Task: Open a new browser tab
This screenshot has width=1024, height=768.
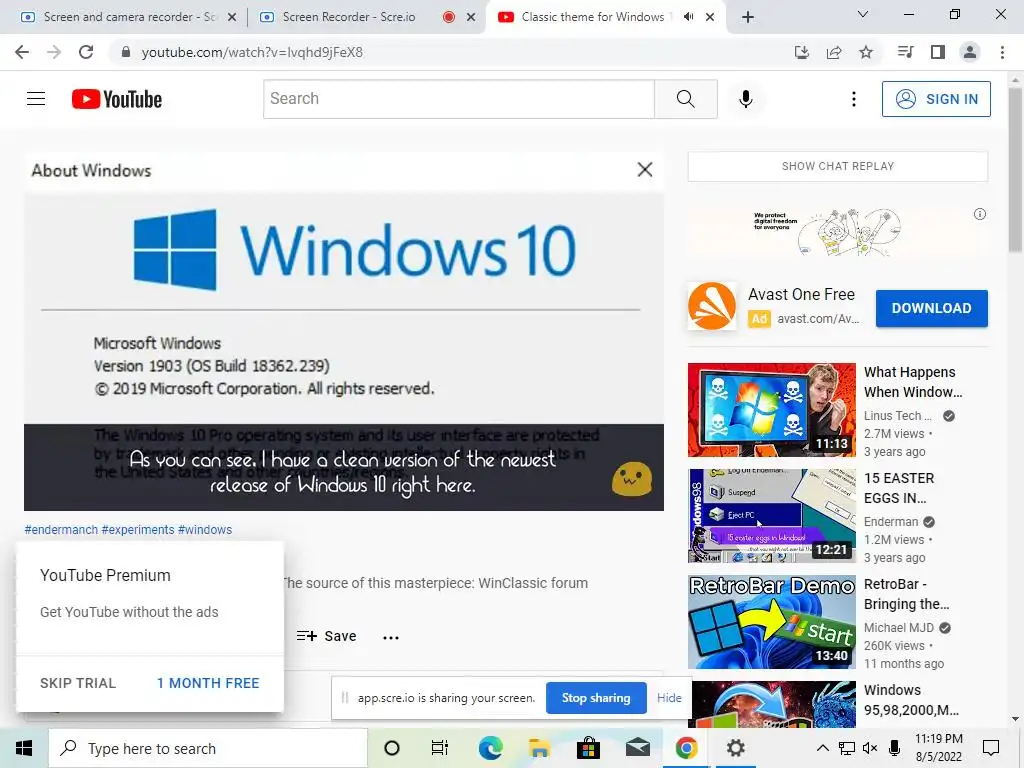Action: 748,18
